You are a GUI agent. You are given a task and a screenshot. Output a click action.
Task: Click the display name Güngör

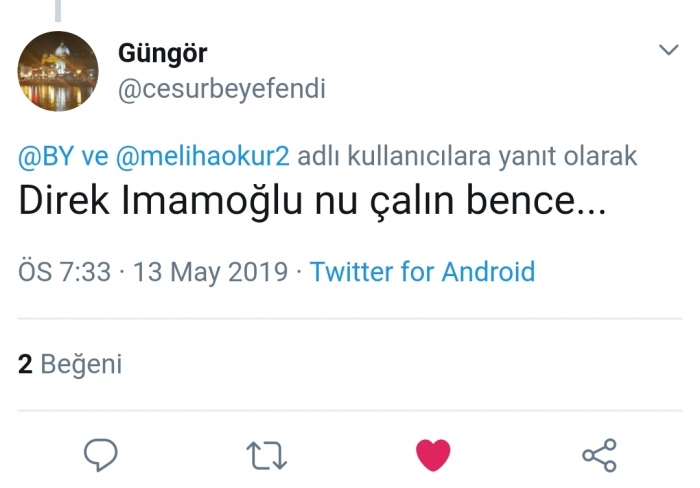[x=162, y=53]
